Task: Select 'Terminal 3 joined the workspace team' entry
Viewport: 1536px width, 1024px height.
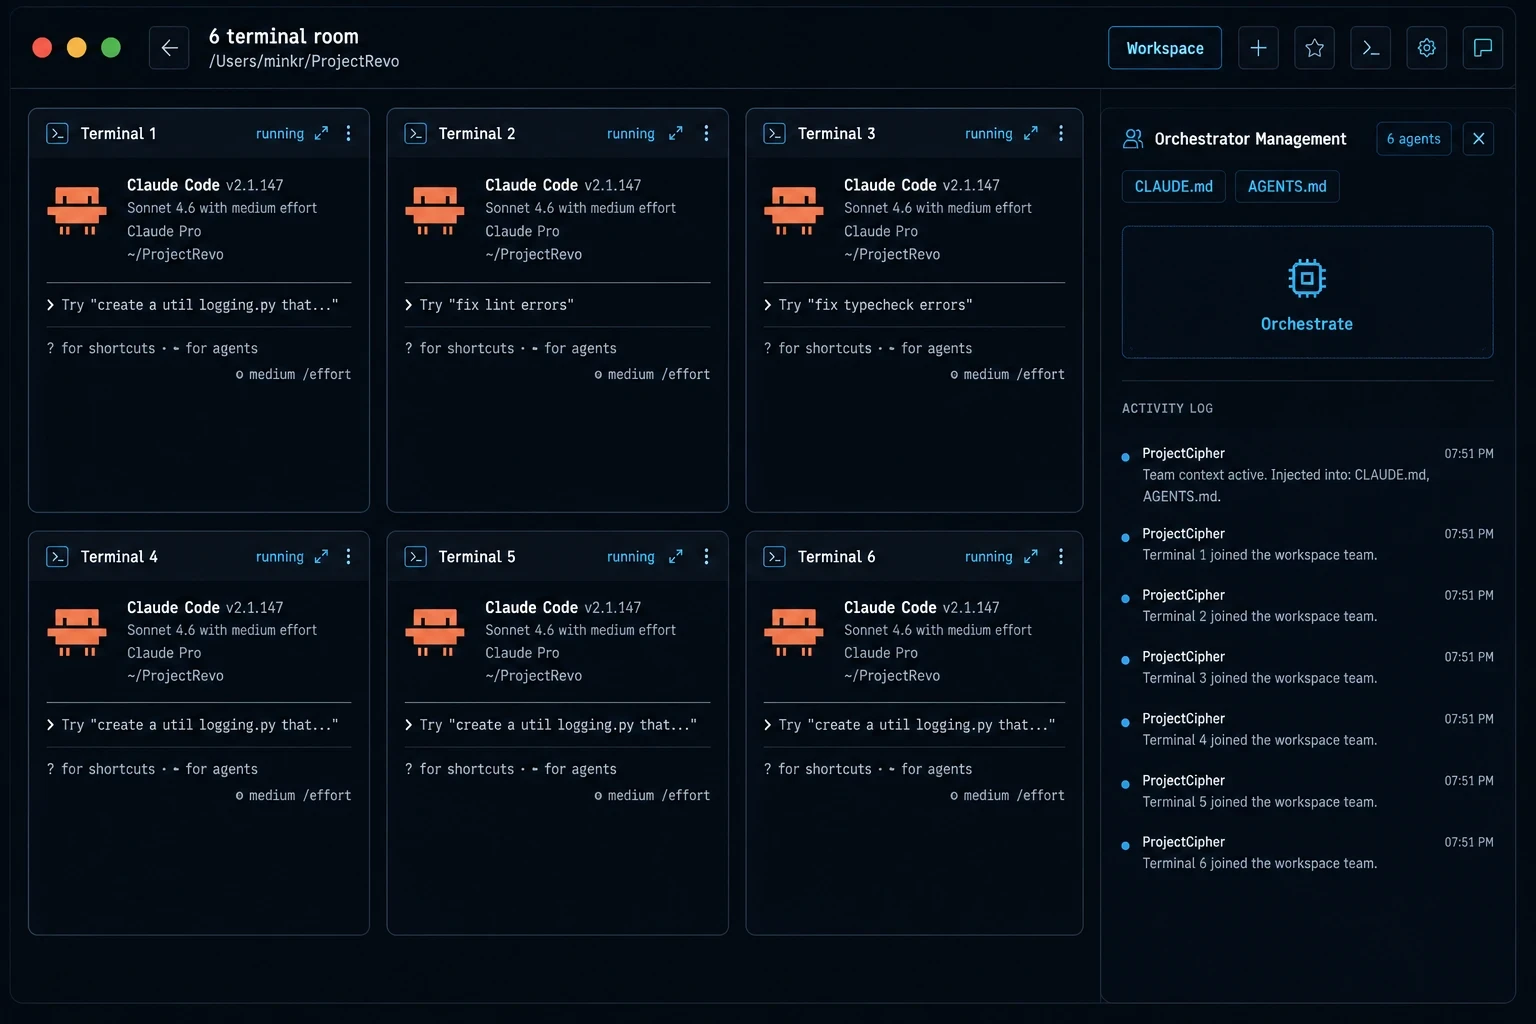Action: [1307, 667]
